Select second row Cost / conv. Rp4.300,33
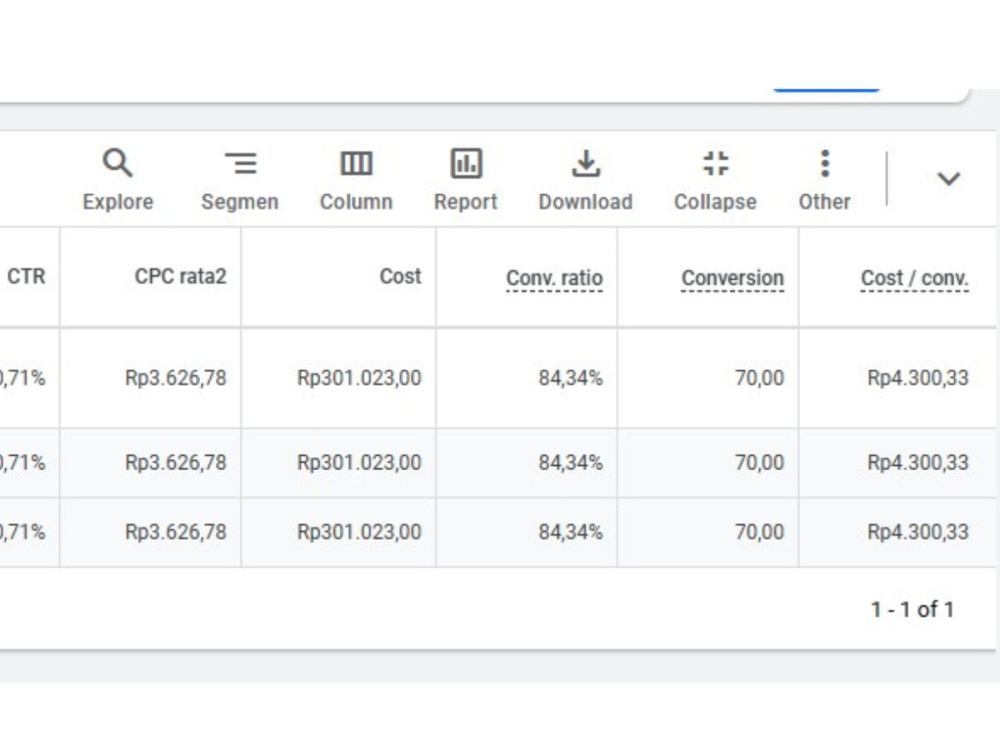This screenshot has height=750, width=1000. pos(918,462)
